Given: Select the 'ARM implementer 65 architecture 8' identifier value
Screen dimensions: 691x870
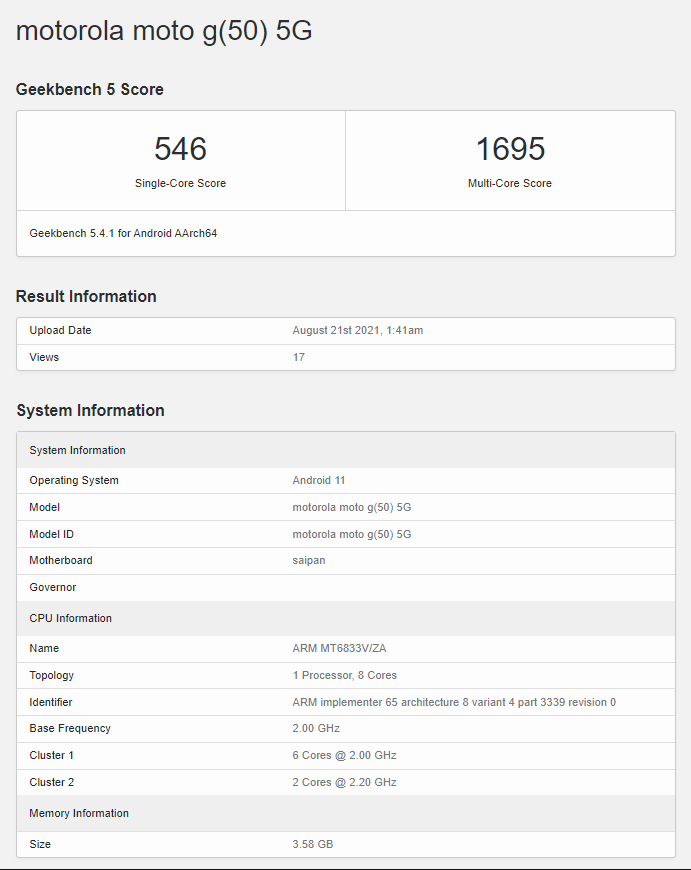Looking at the screenshot, I should [x=454, y=702].
